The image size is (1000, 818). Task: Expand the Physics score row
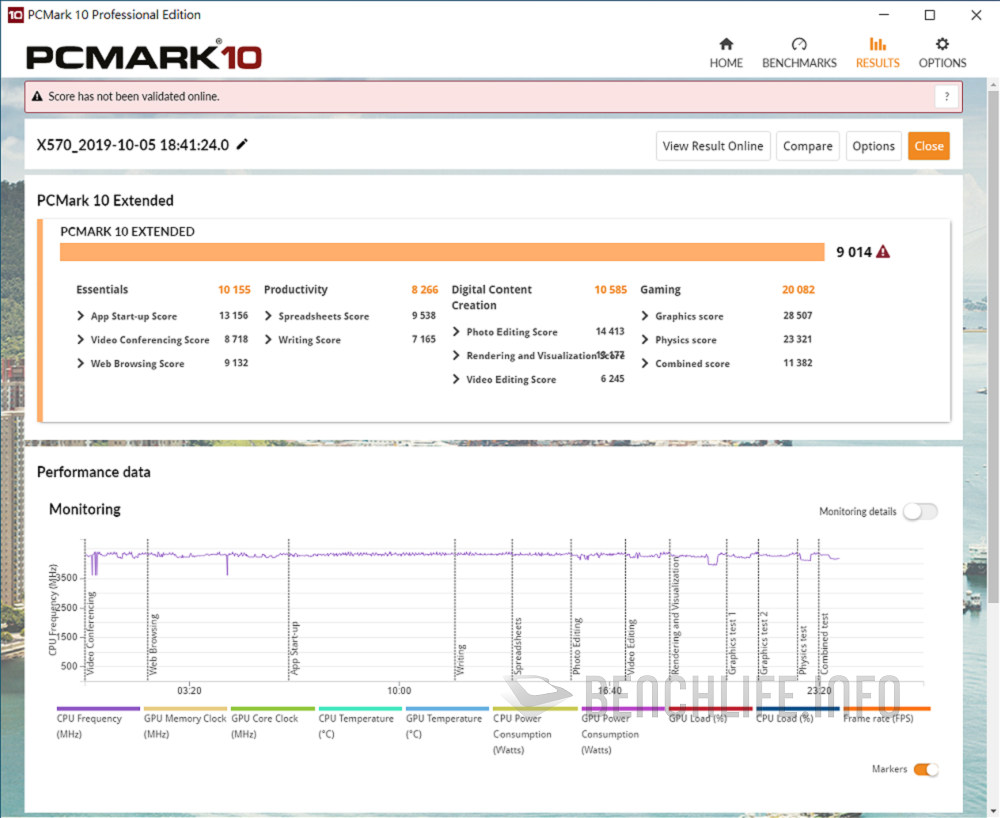tap(645, 339)
